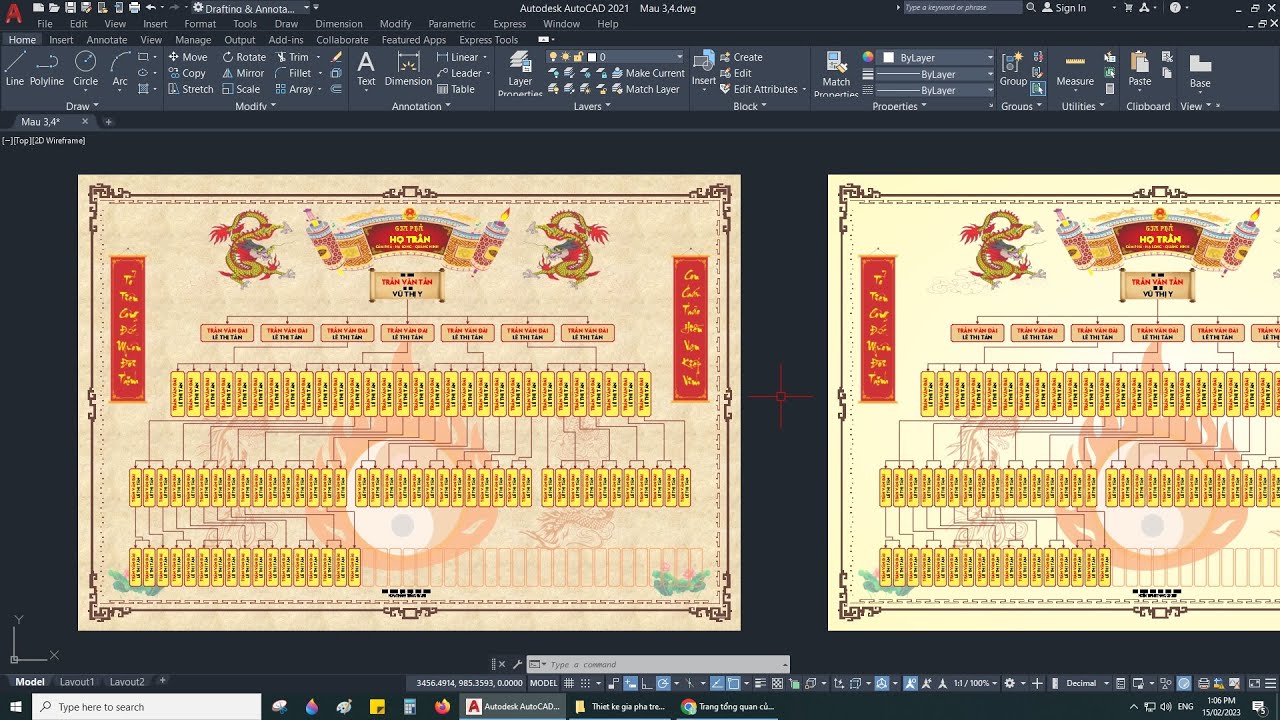Open Layer Properties manager
Image resolution: width=1280 pixels, height=720 pixels.
(x=520, y=72)
